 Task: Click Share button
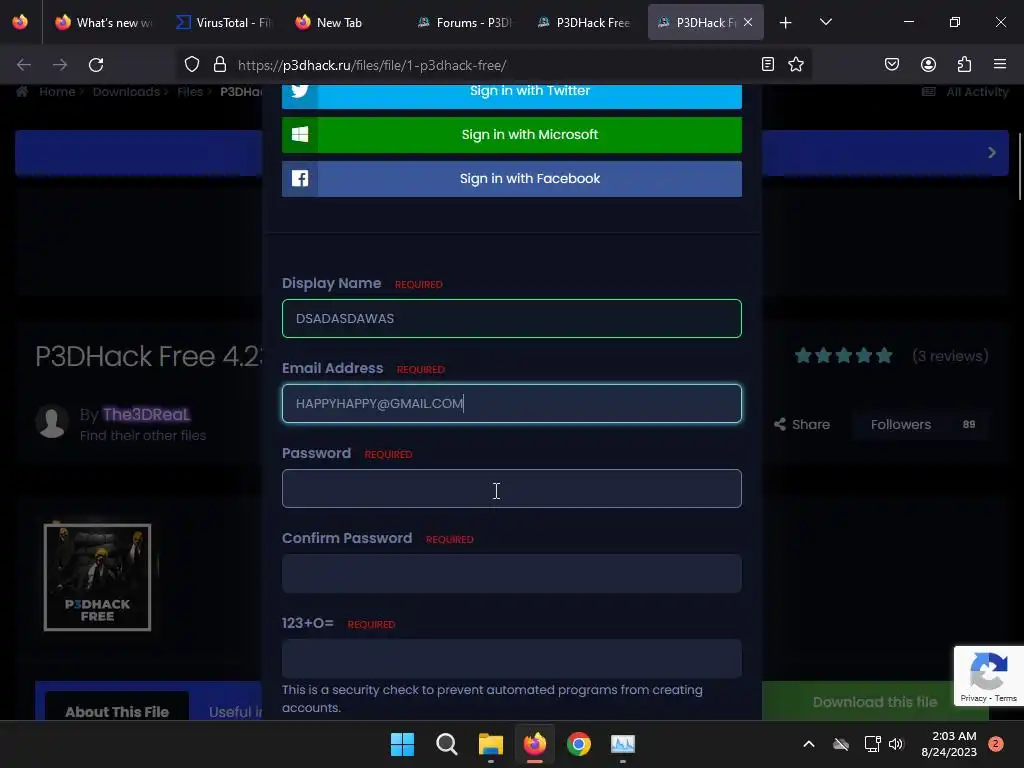coord(802,424)
